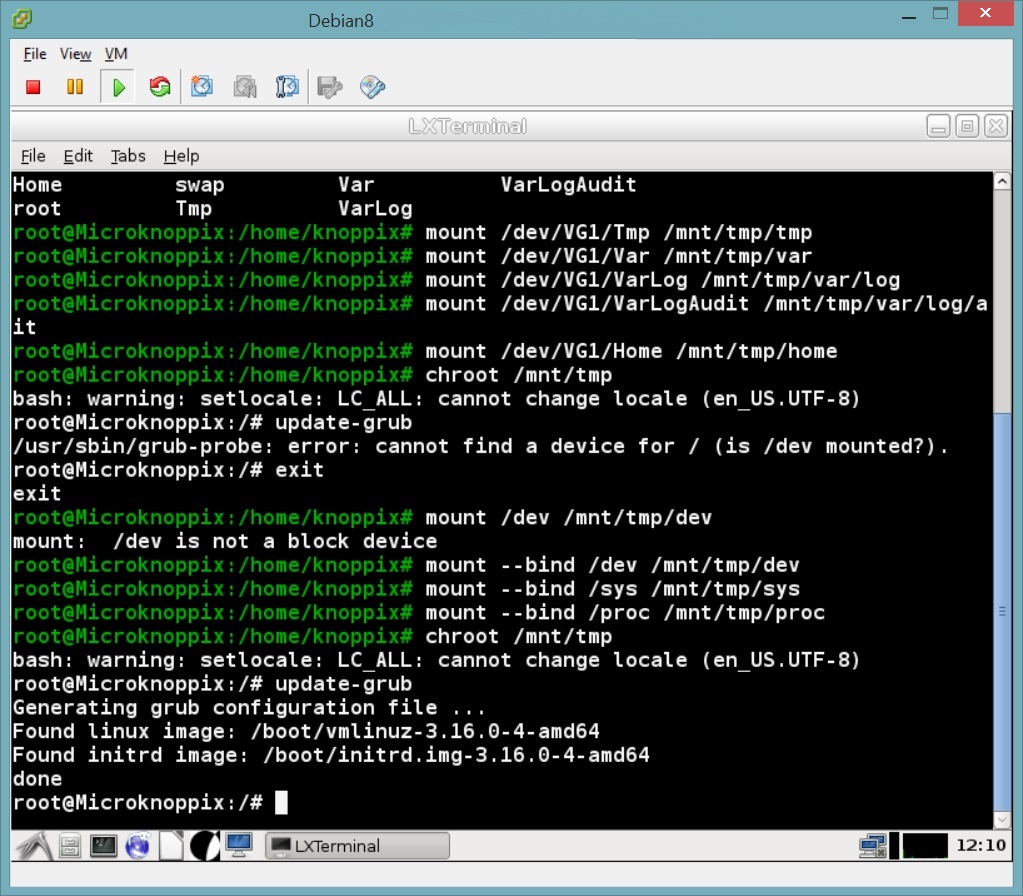Viewport: 1023px width, 896px height.
Task: Click the network status tray icon
Action: tap(873, 846)
